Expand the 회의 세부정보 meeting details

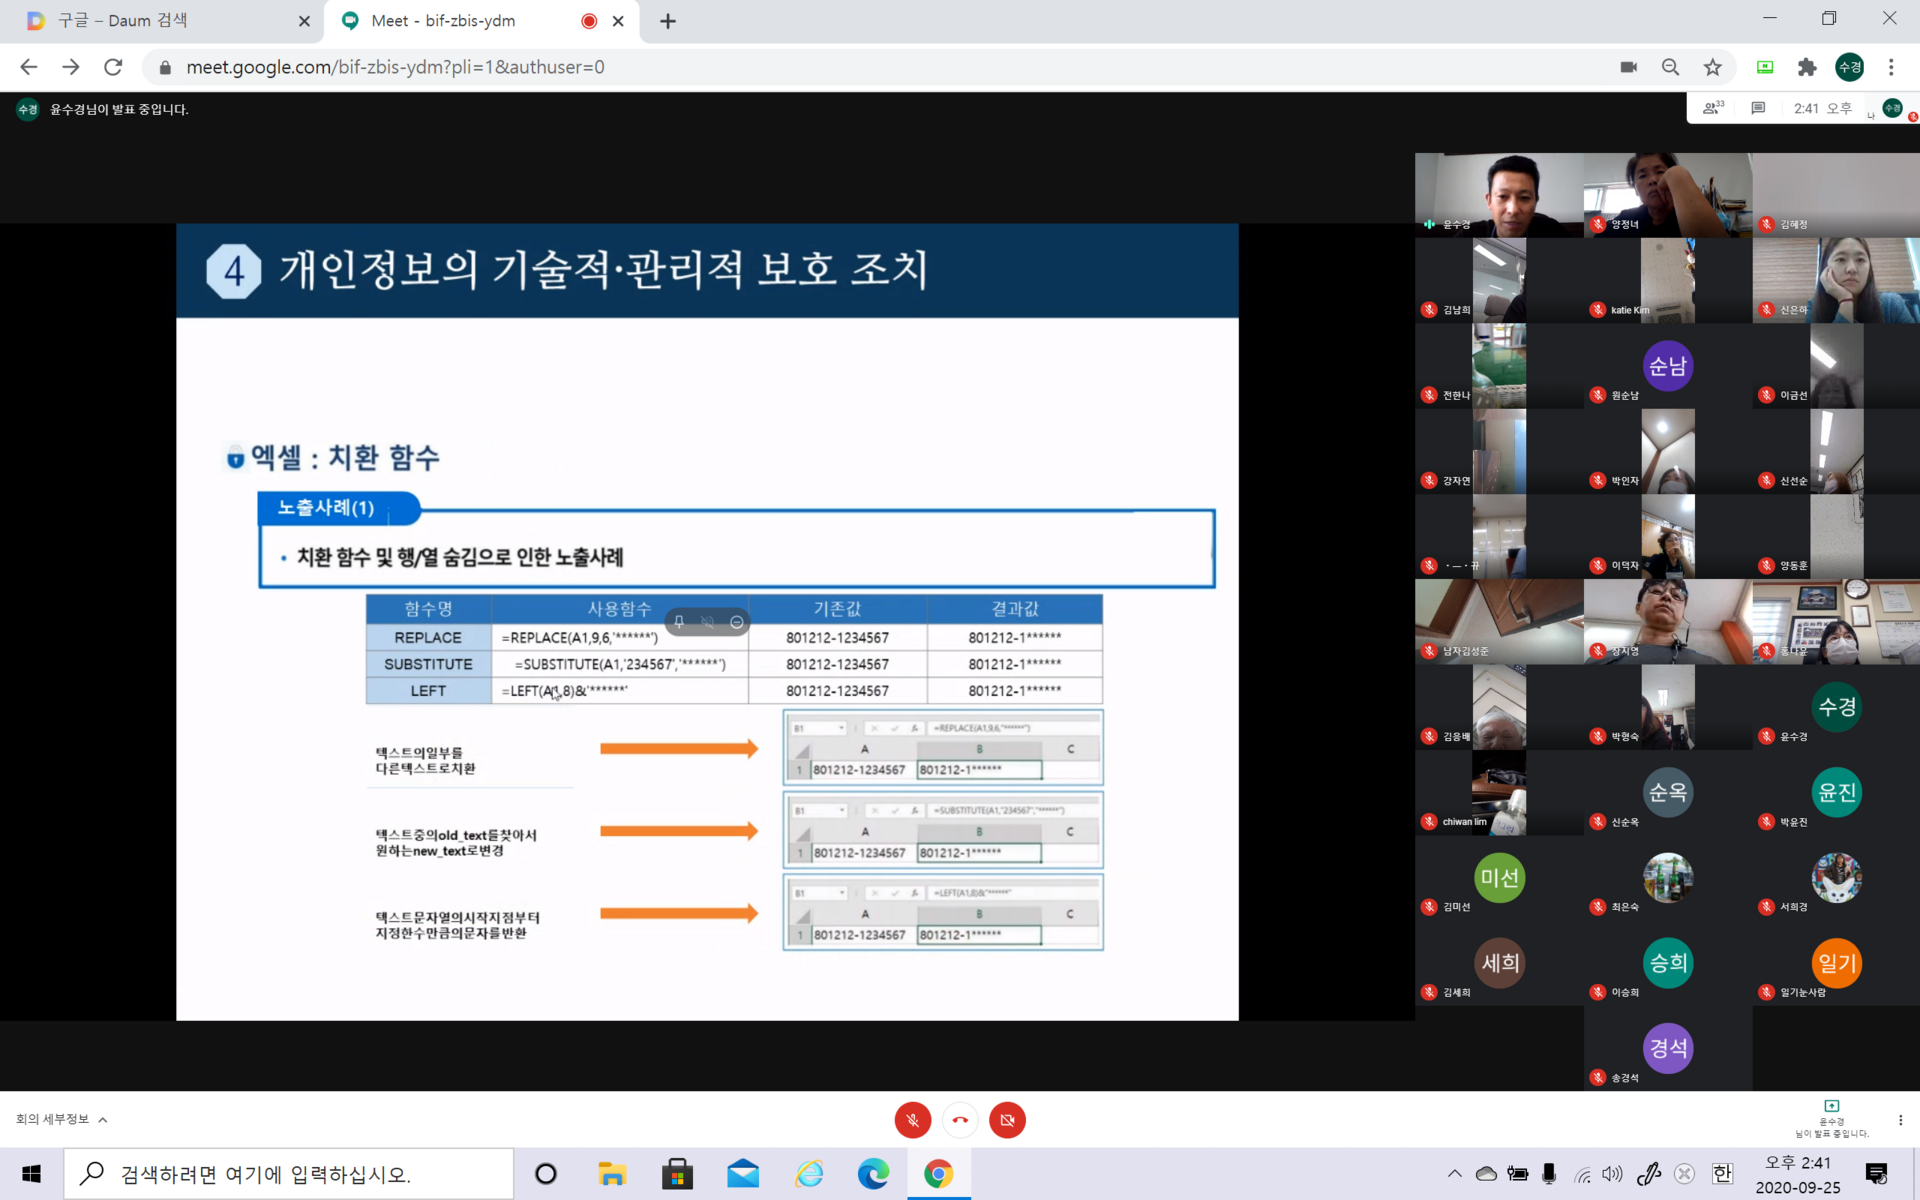(x=61, y=1119)
